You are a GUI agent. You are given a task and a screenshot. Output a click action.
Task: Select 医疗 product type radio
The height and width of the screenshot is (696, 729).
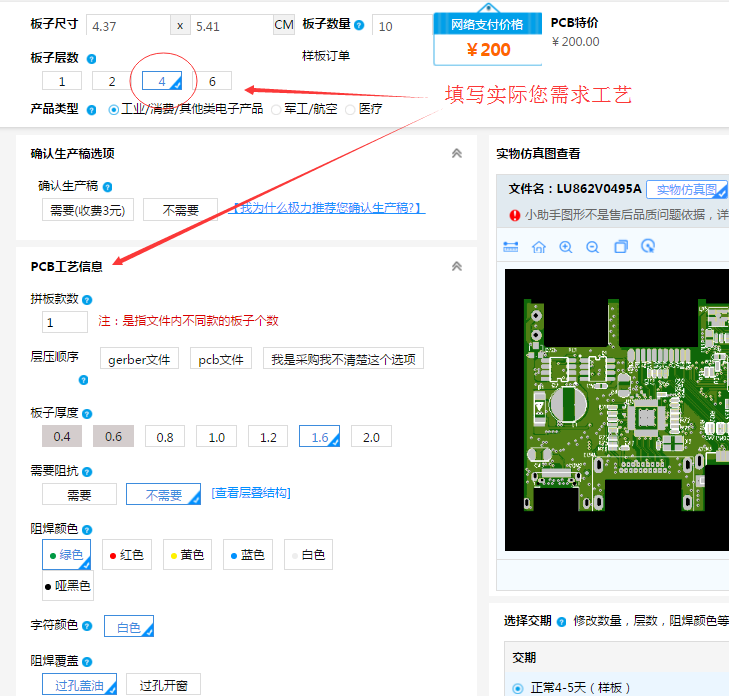pos(350,109)
